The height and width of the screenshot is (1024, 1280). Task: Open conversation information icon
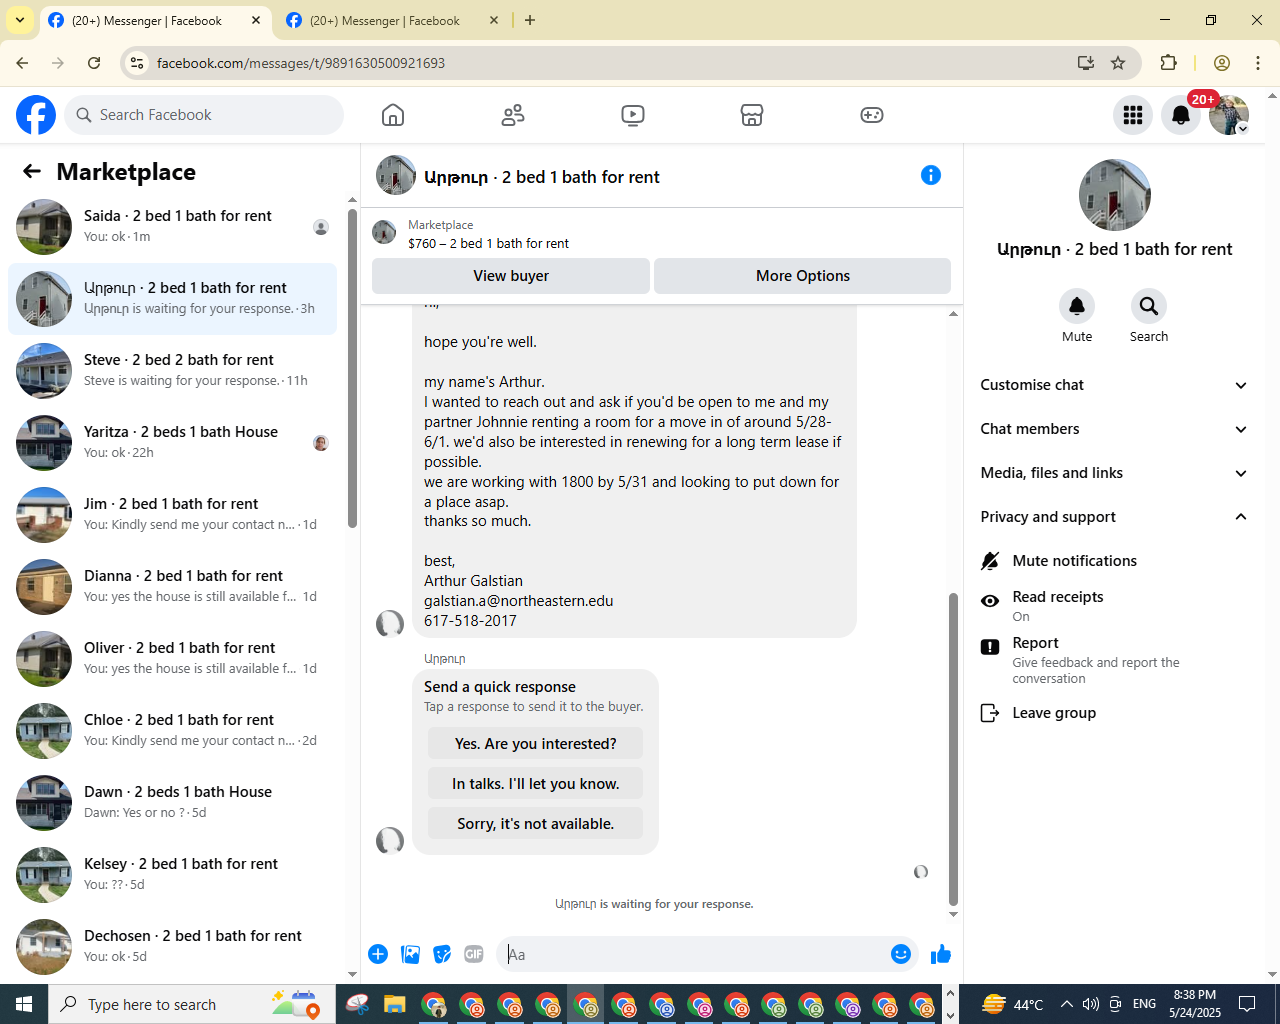pos(931,175)
